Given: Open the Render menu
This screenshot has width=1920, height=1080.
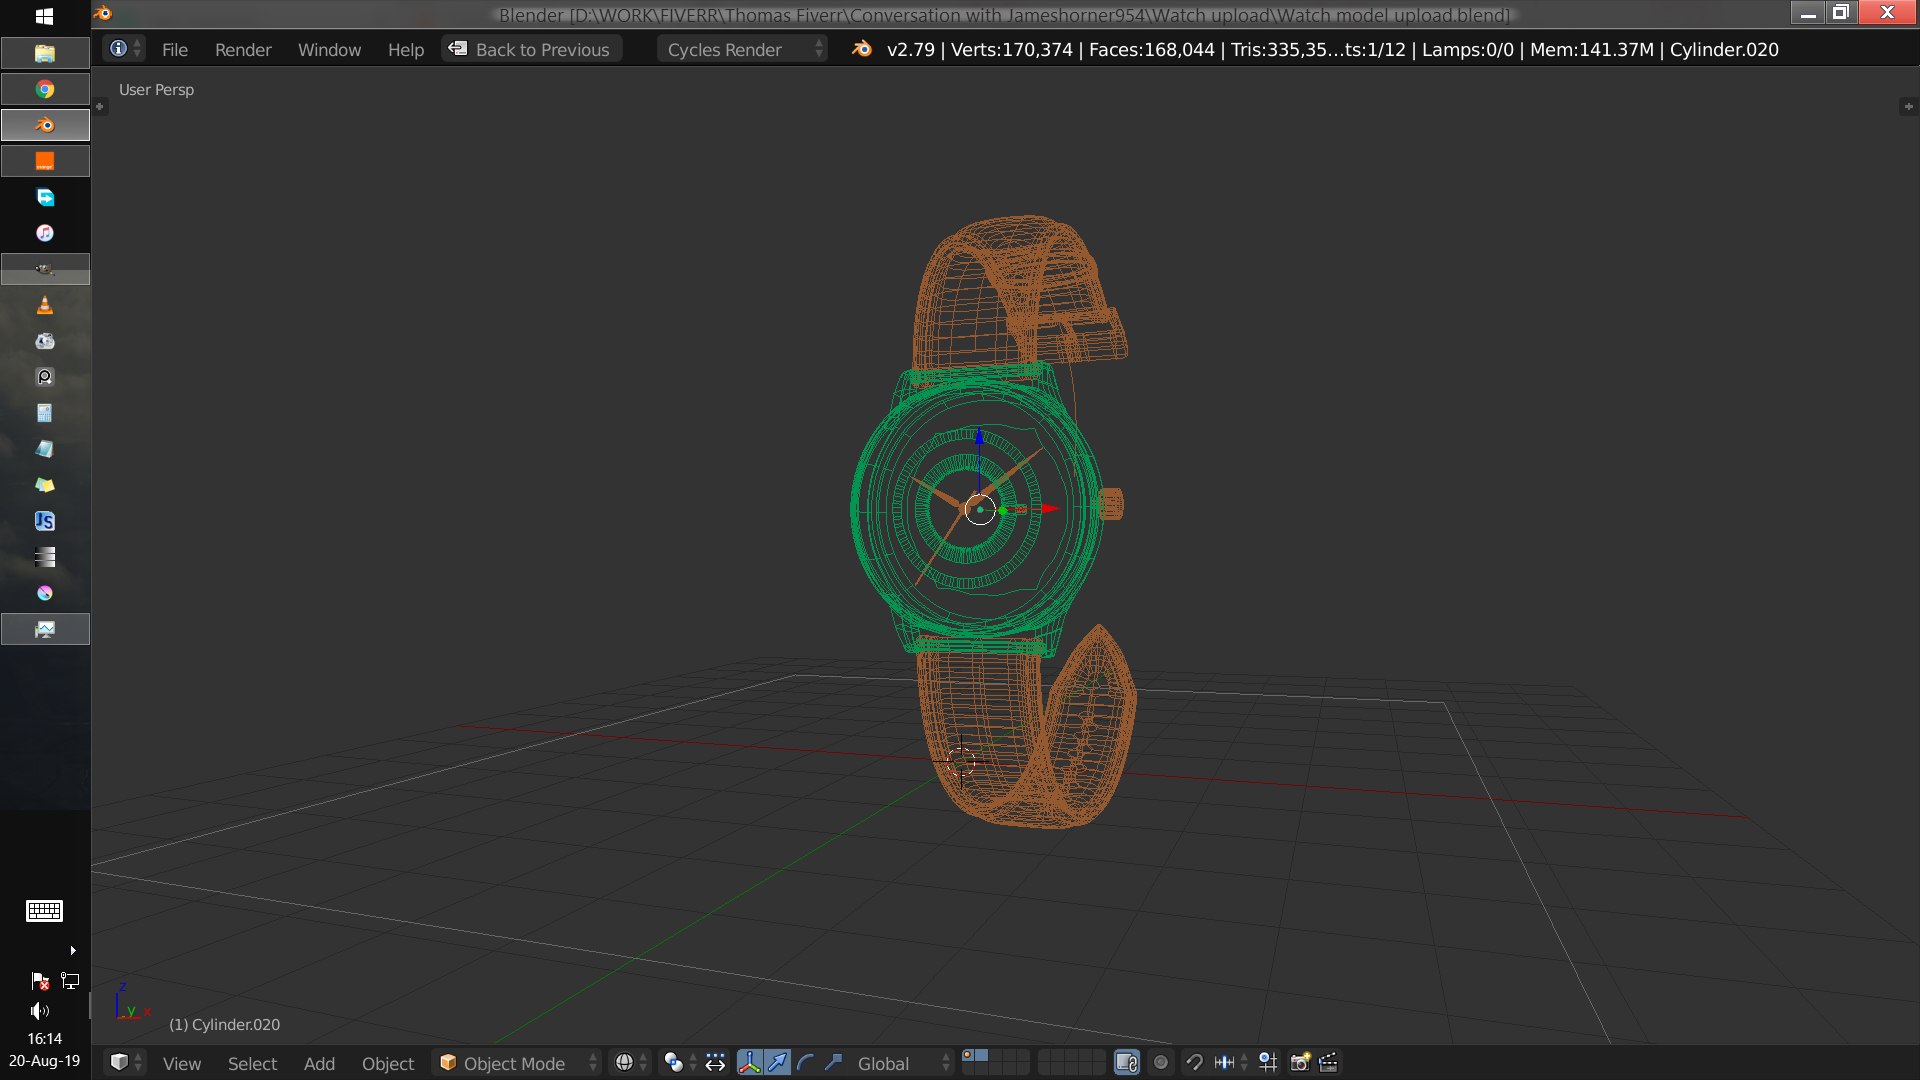Looking at the screenshot, I should click(x=243, y=49).
